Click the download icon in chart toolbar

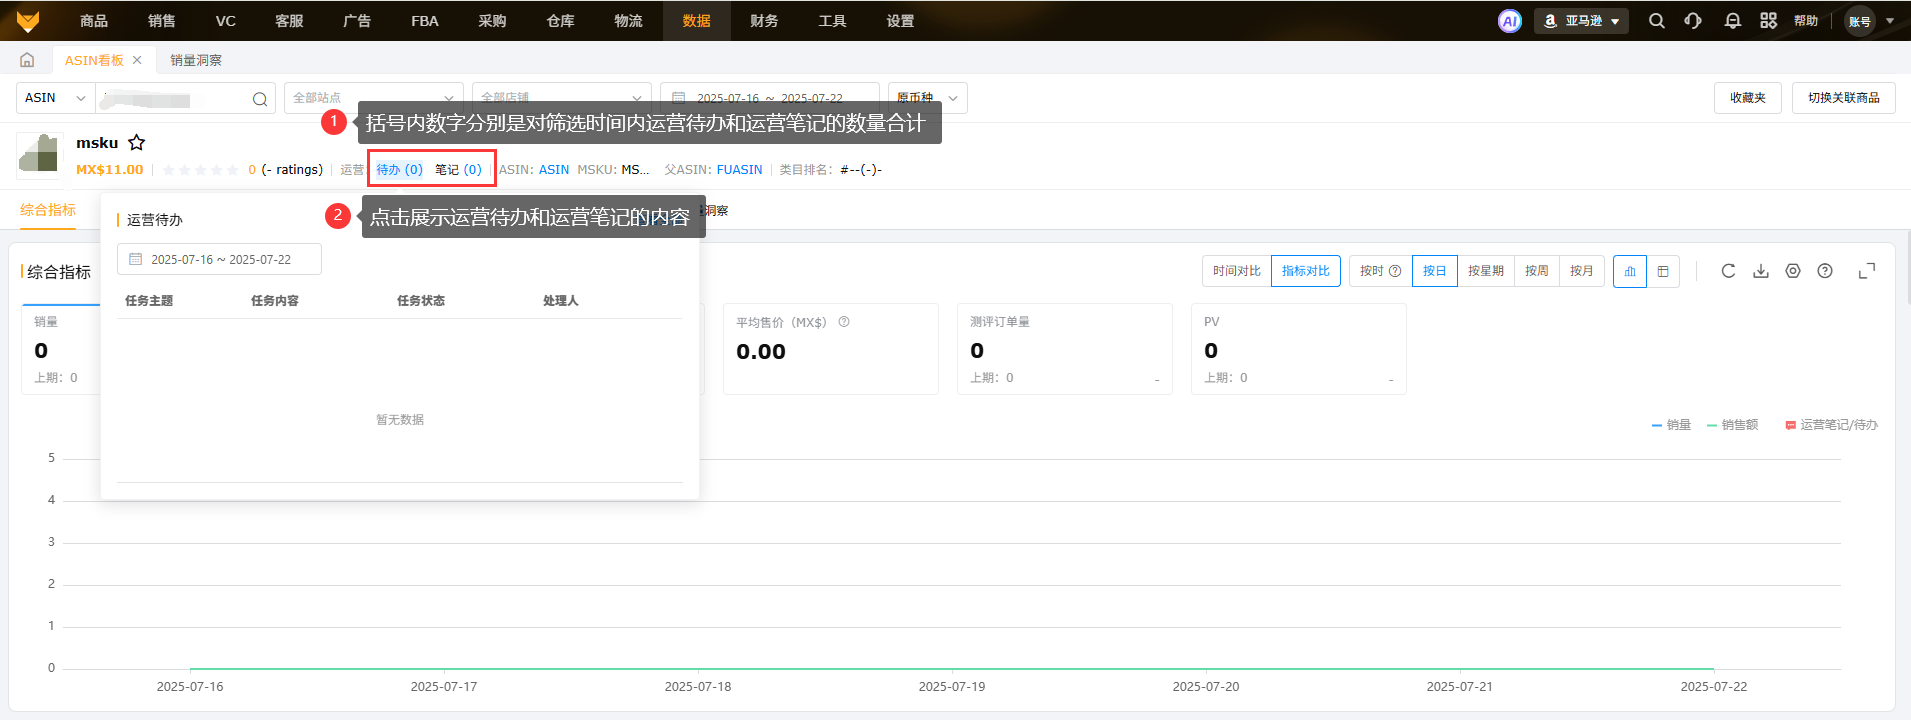point(1761,271)
